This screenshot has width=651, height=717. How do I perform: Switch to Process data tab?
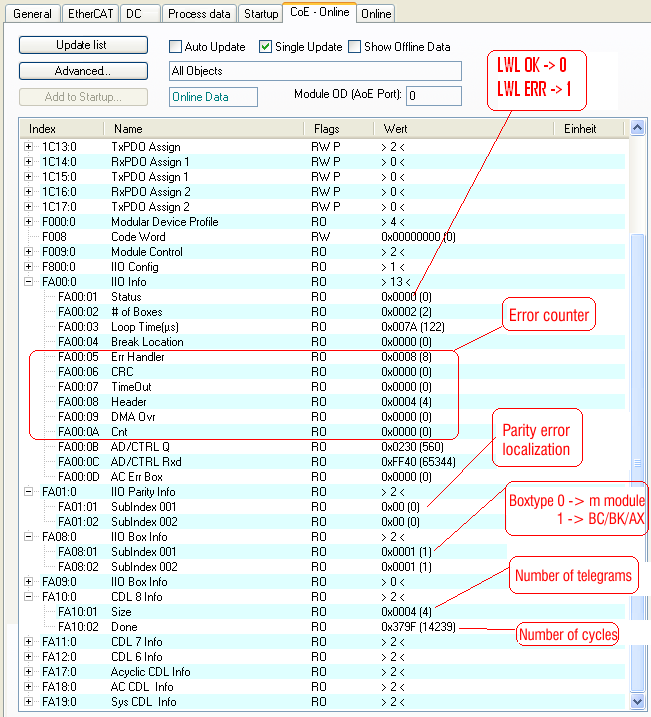pyautogui.click(x=199, y=14)
